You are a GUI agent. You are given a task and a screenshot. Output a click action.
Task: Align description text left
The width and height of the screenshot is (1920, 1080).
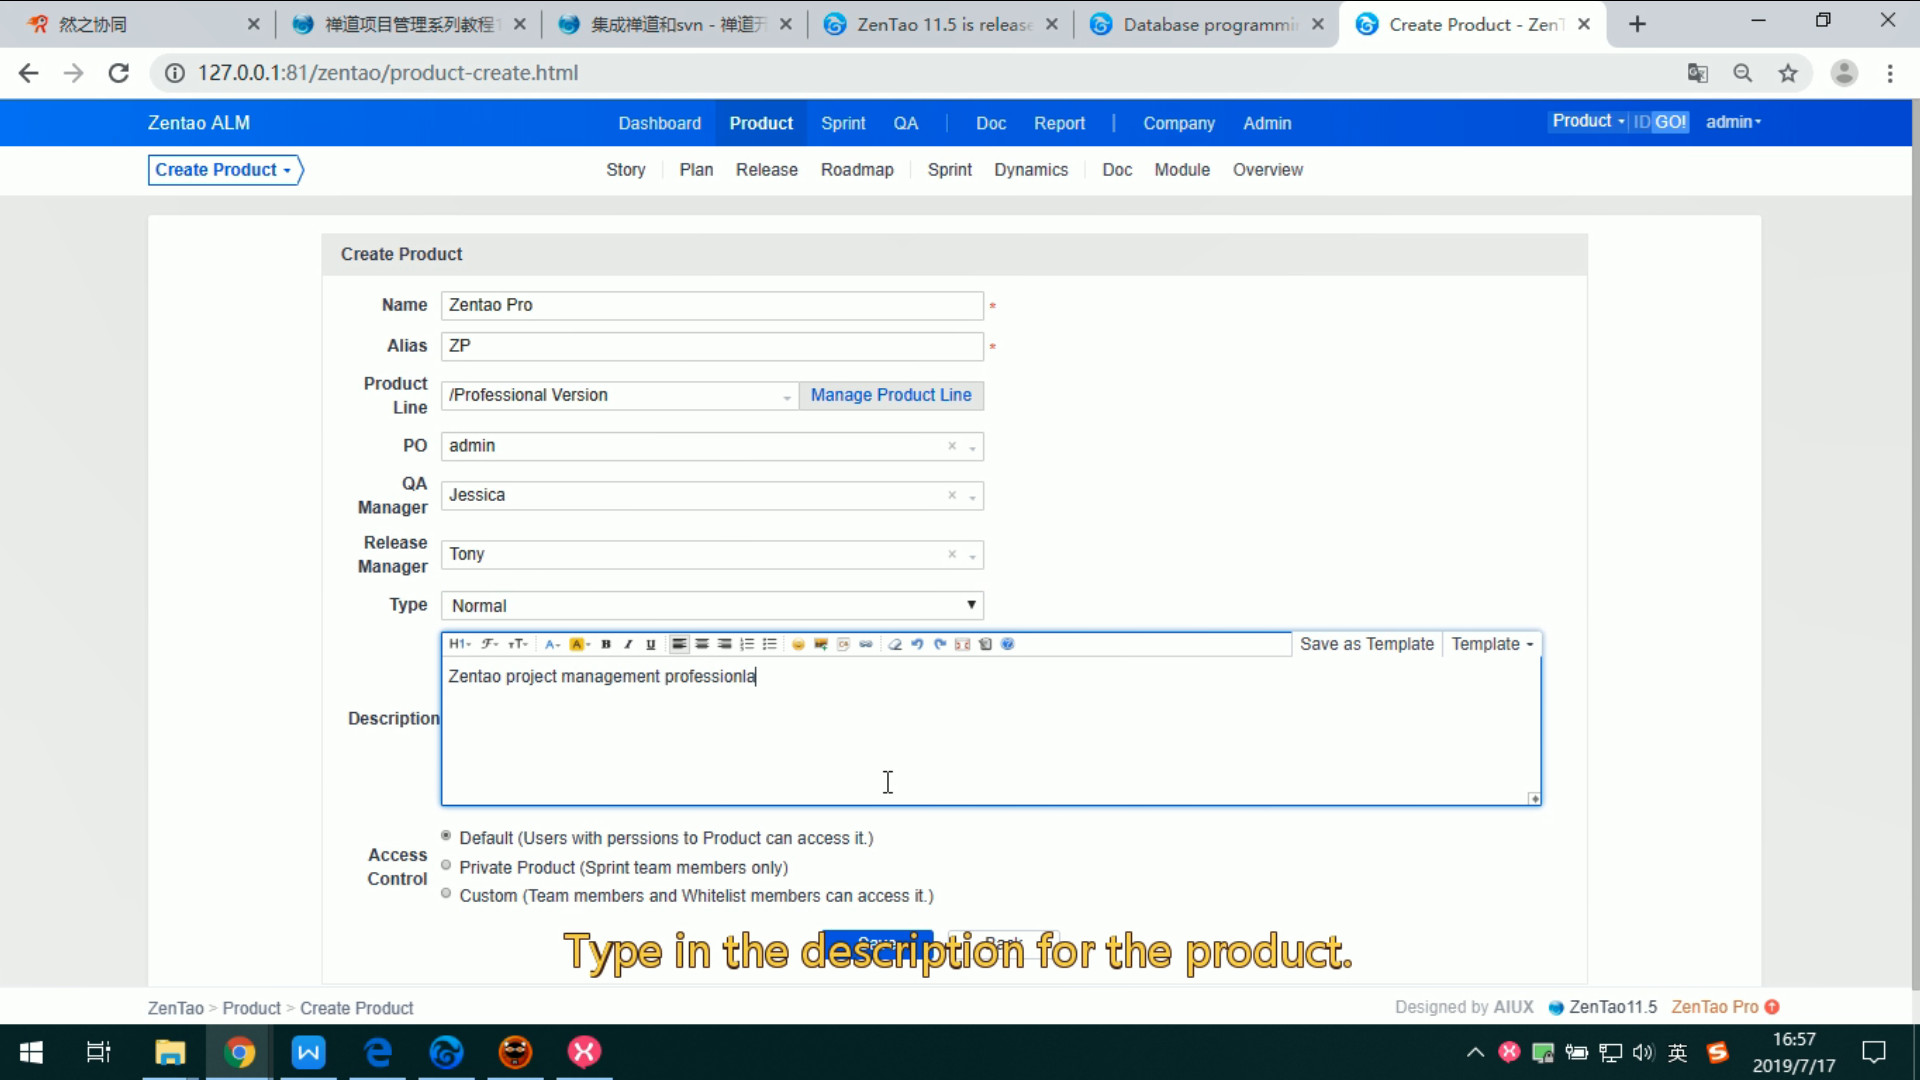point(679,644)
